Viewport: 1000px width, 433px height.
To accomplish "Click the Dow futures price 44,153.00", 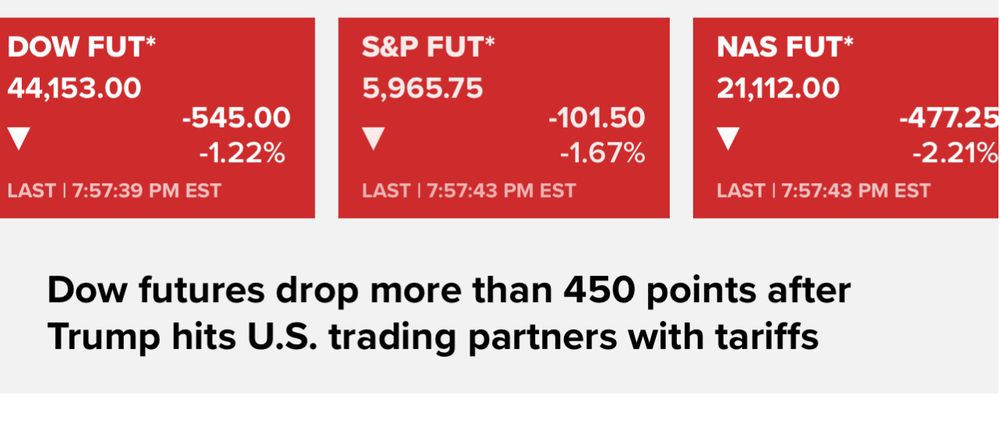I will pyautogui.click(x=74, y=88).
